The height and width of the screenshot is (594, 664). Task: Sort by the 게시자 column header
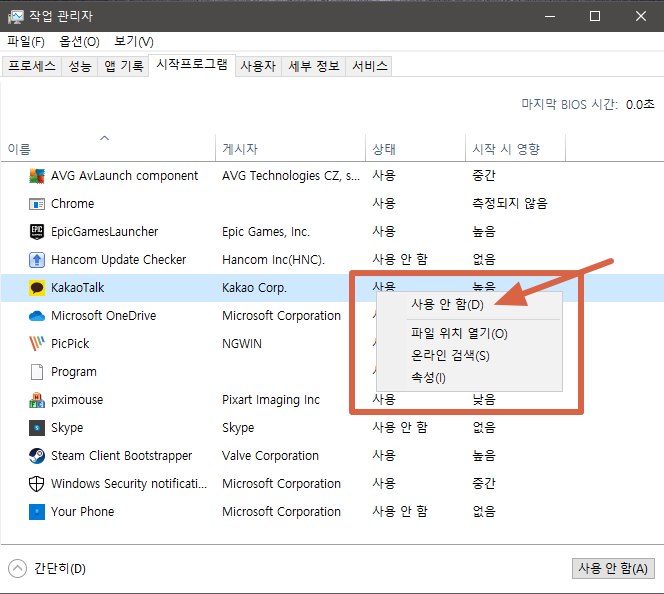point(290,148)
